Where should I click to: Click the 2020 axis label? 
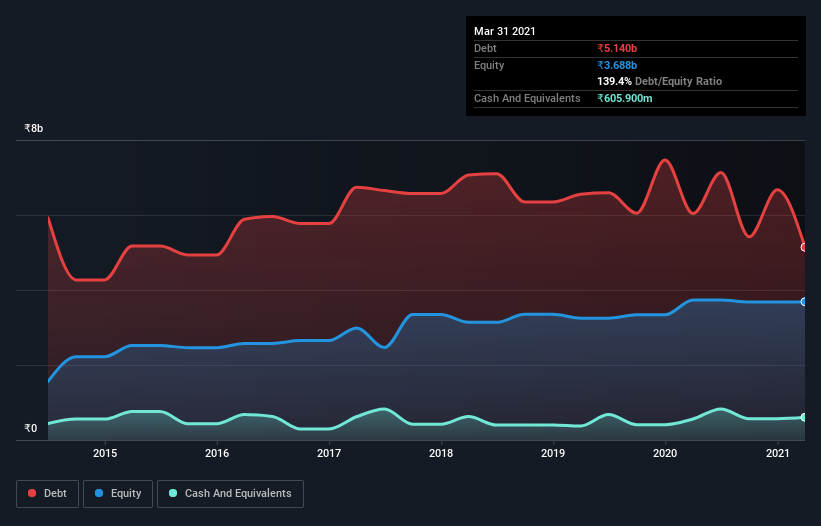coord(665,453)
